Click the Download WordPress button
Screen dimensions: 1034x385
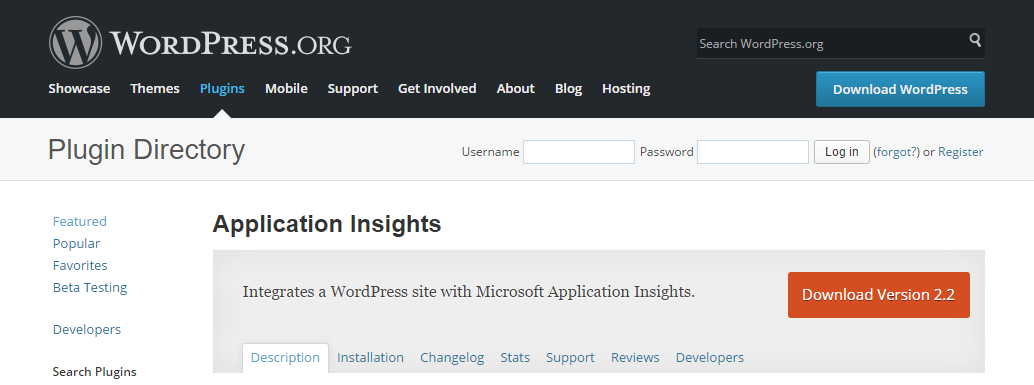coord(900,89)
